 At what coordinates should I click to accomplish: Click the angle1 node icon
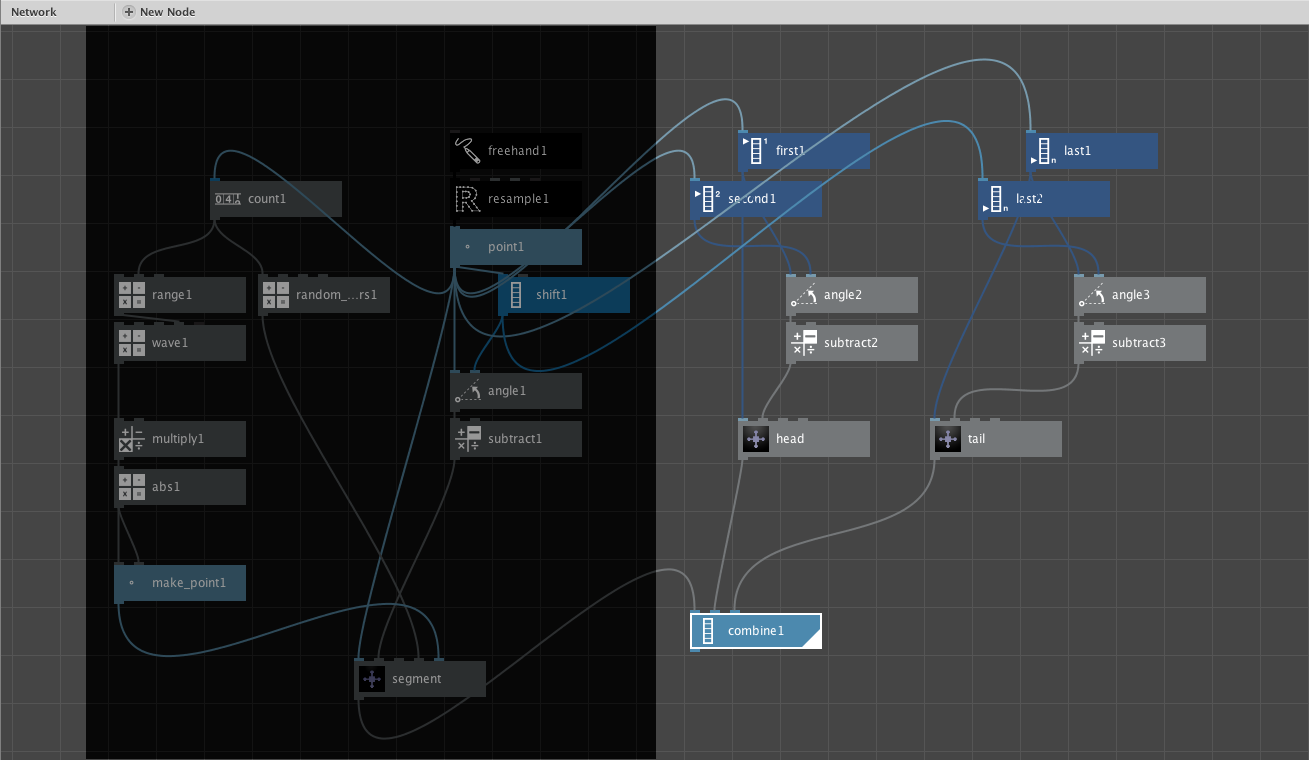pyautogui.click(x=468, y=391)
